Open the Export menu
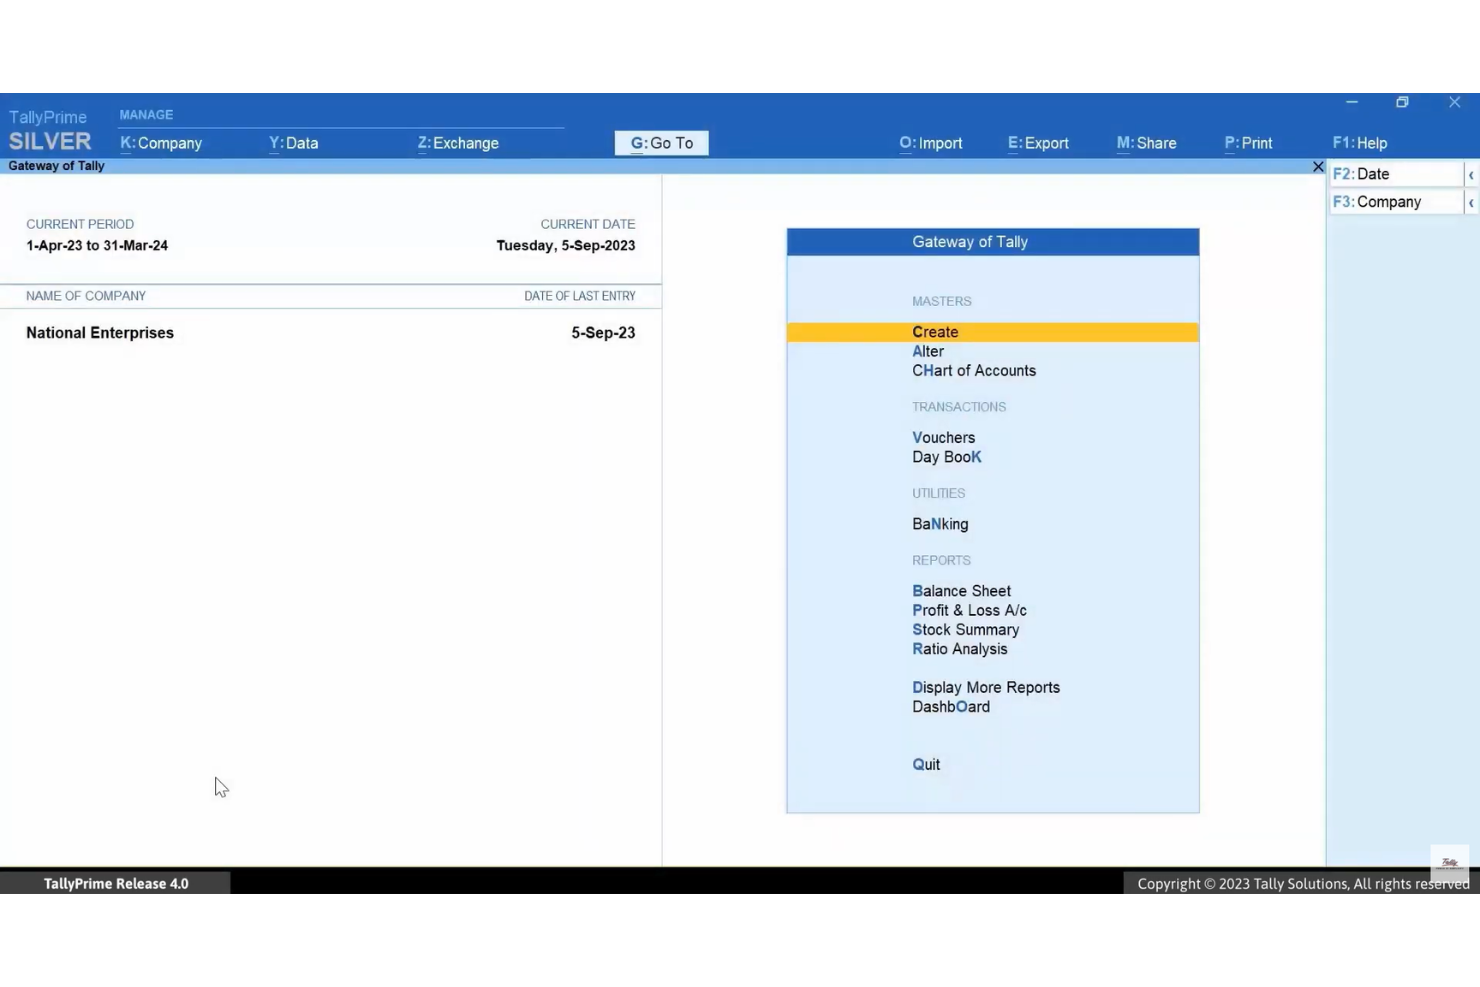The height and width of the screenshot is (987, 1480). point(1038,143)
